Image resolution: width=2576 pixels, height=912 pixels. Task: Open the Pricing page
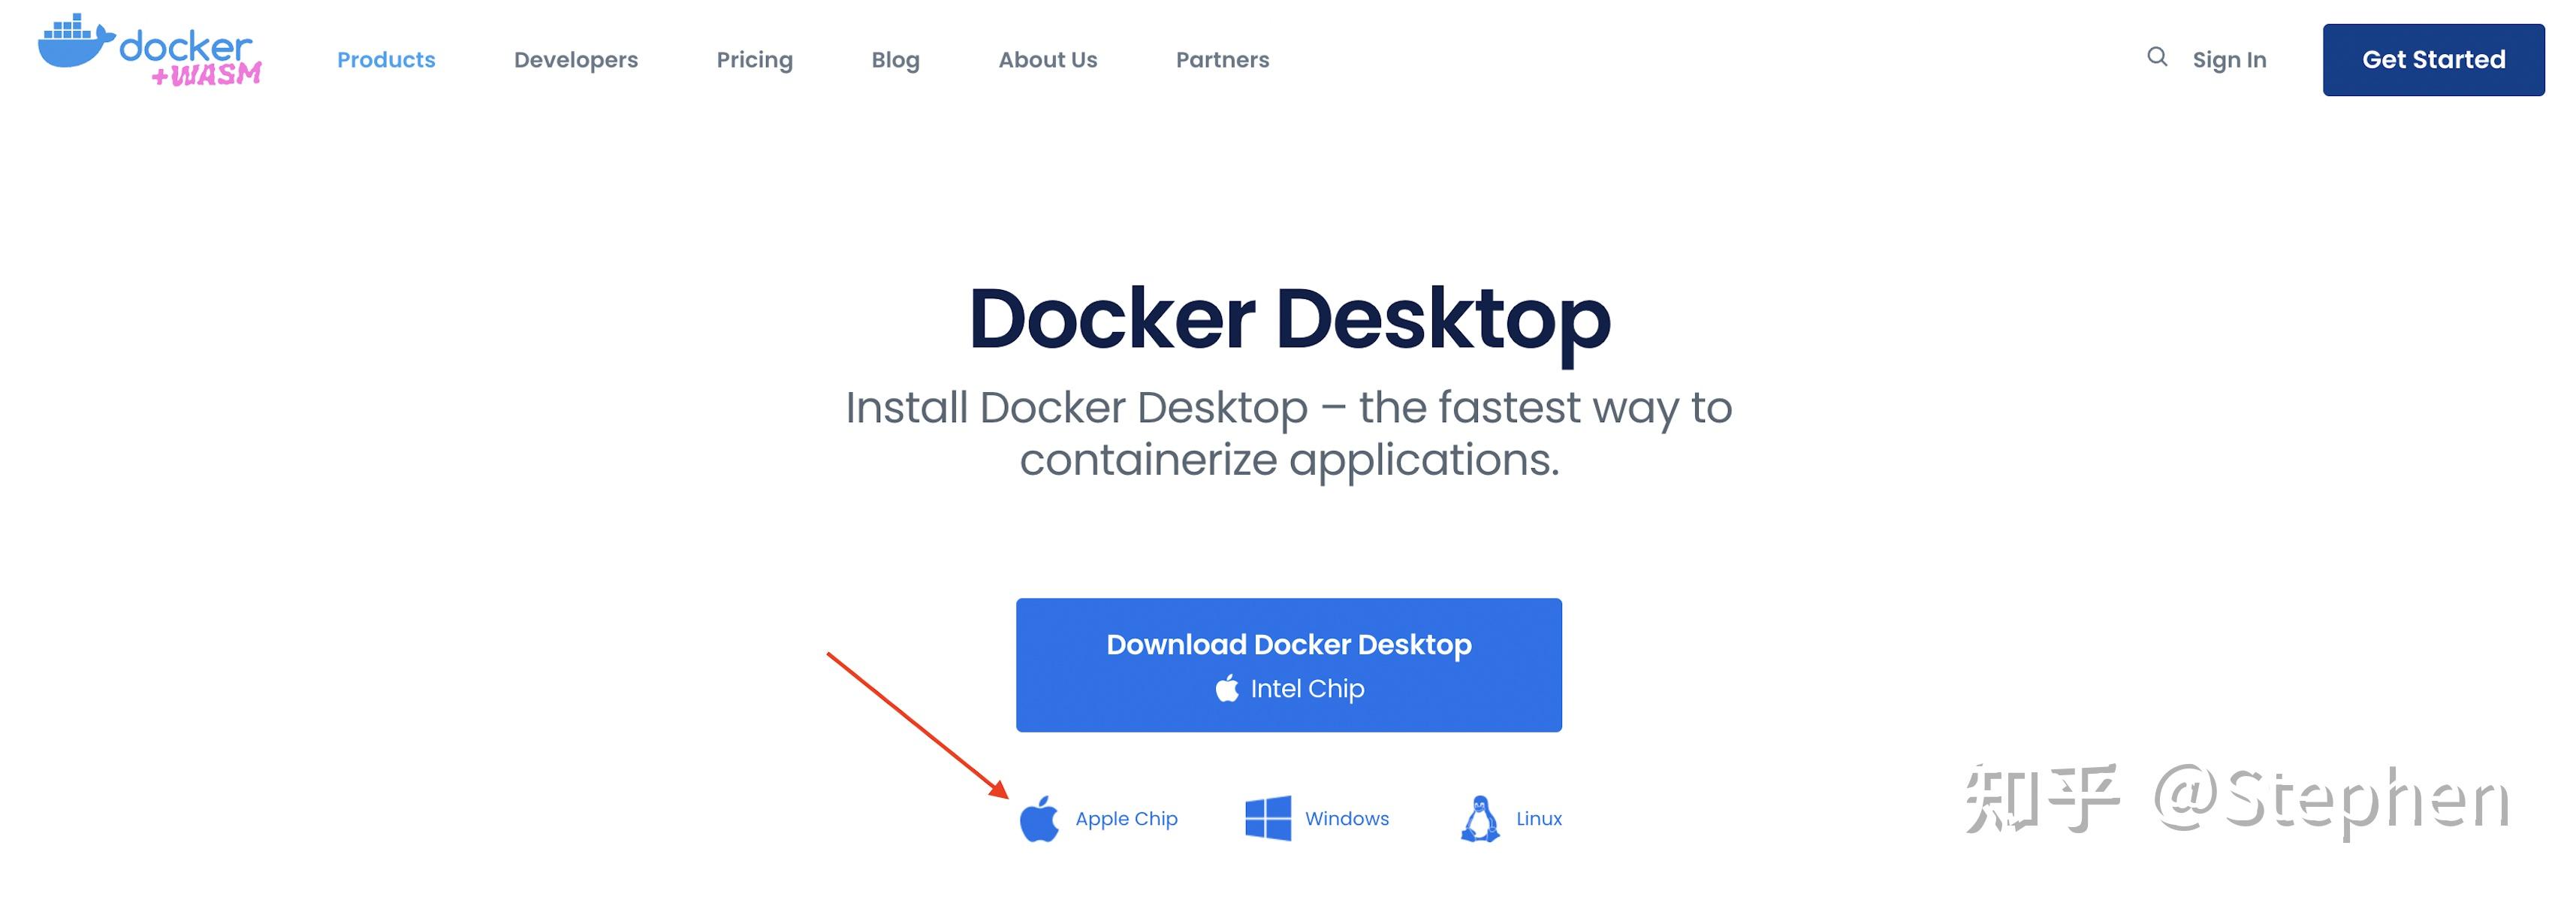click(755, 59)
